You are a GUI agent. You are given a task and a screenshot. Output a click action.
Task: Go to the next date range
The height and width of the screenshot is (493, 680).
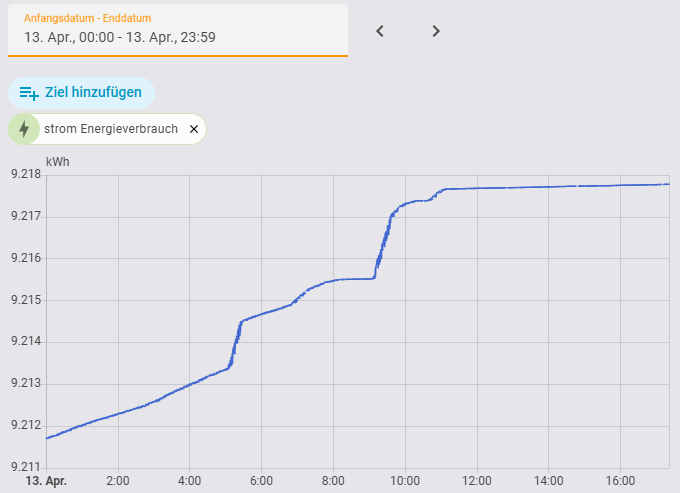(436, 31)
